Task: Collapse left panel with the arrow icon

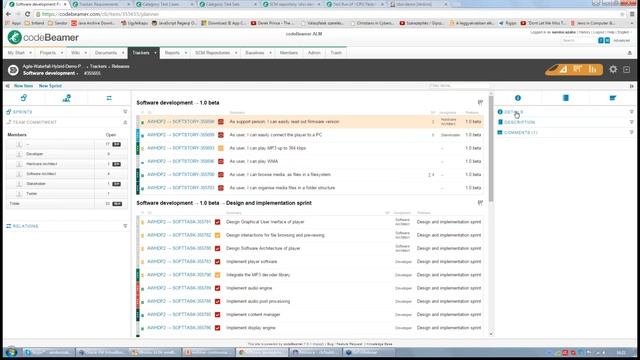Action: click(x=7, y=86)
